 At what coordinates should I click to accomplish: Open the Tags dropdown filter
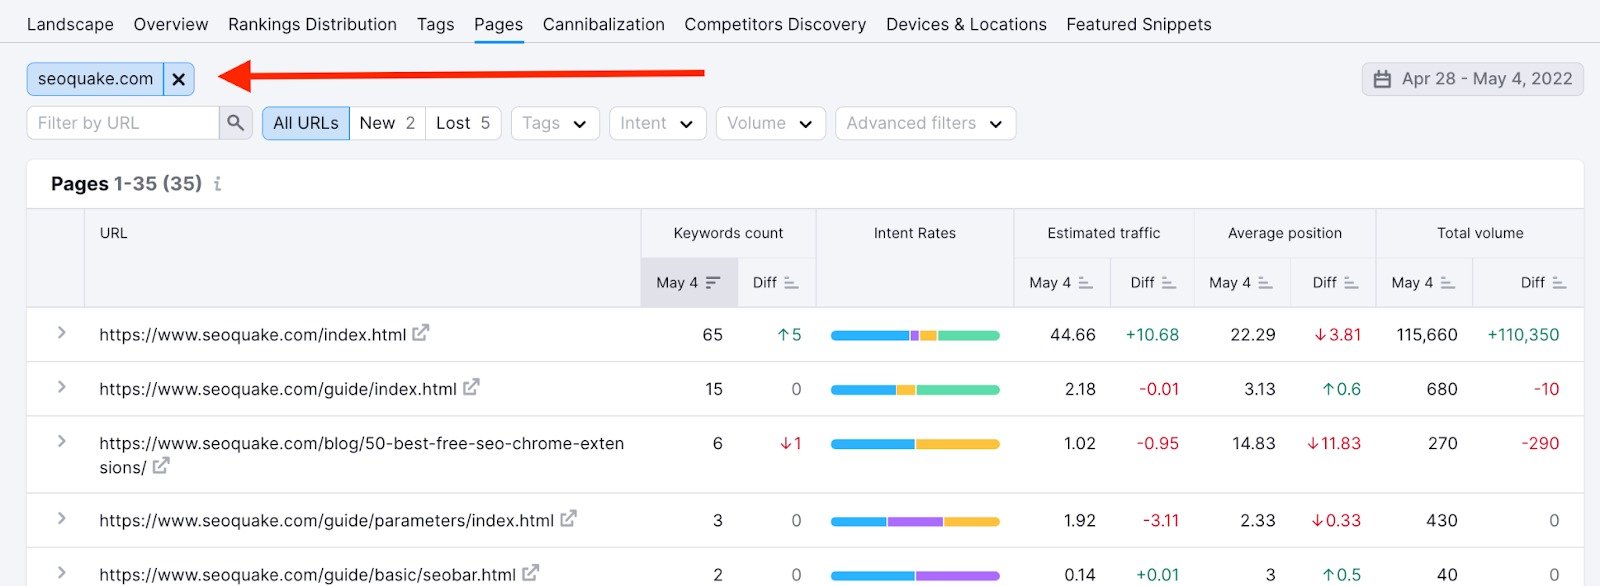pyautogui.click(x=554, y=123)
